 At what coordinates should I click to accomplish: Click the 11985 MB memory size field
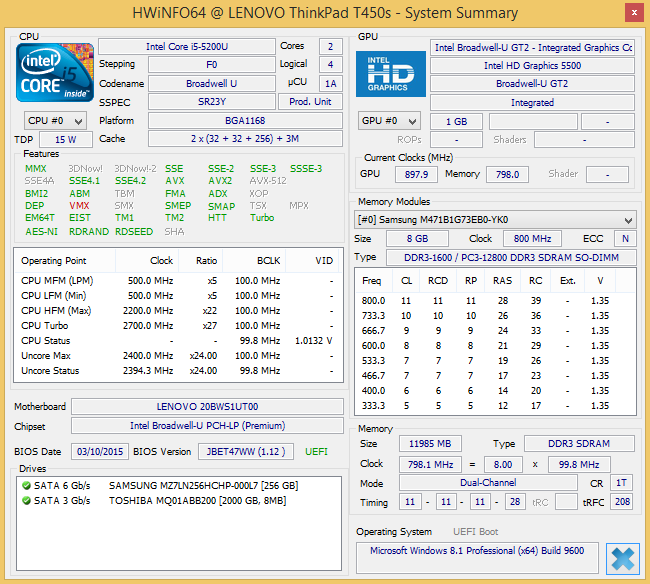(430, 444)
